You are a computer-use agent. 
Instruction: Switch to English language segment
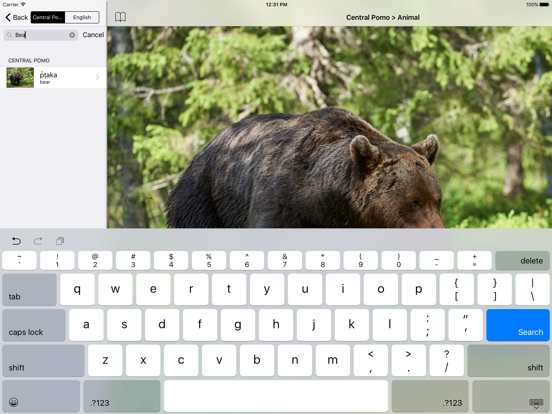(82, 17)
